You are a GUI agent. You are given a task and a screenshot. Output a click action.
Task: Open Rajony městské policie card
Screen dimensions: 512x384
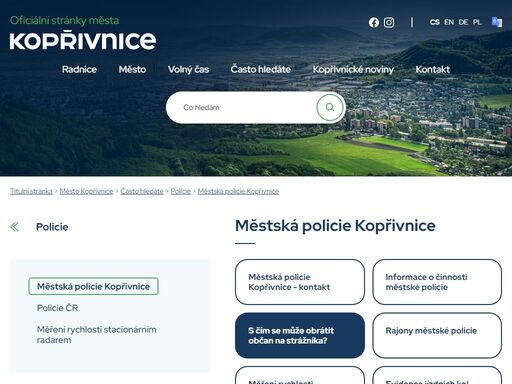[x=437, y=335]
